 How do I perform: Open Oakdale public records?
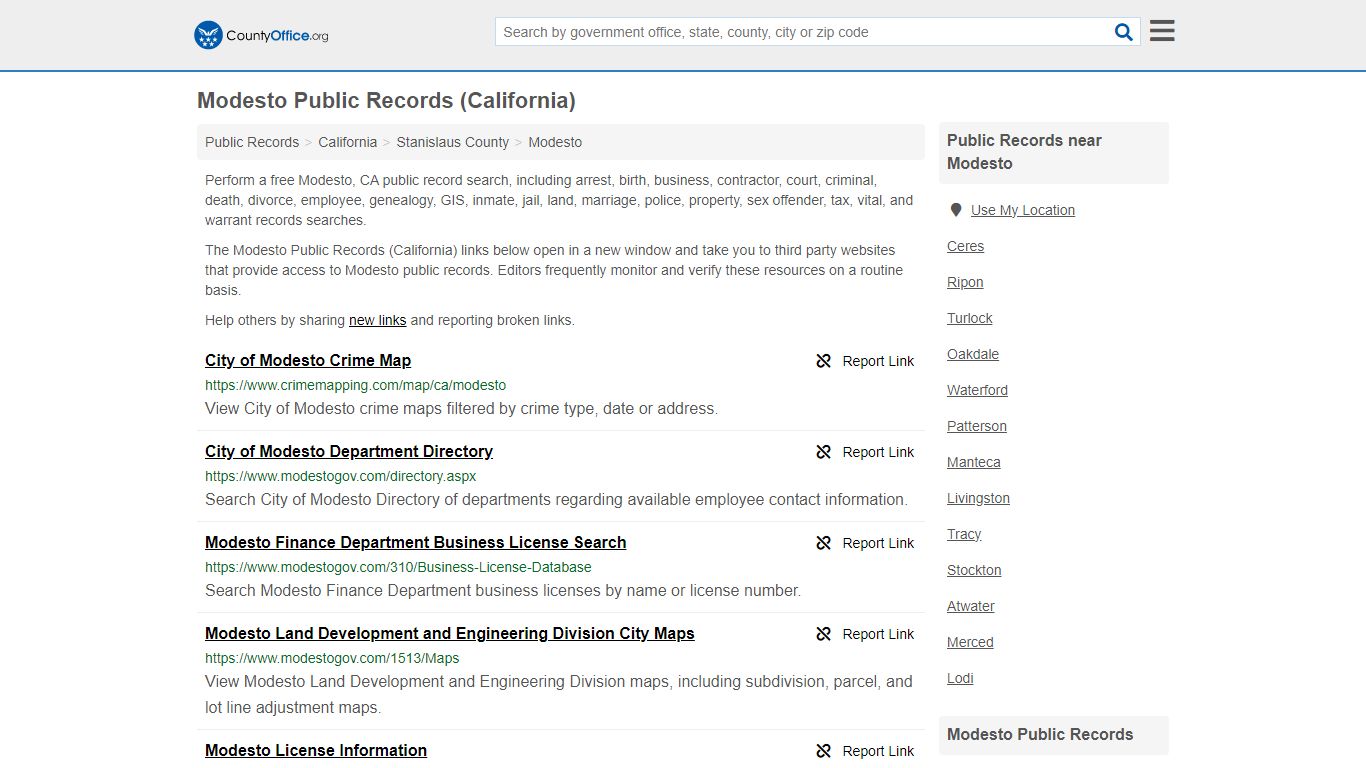[x=973, y=354]
